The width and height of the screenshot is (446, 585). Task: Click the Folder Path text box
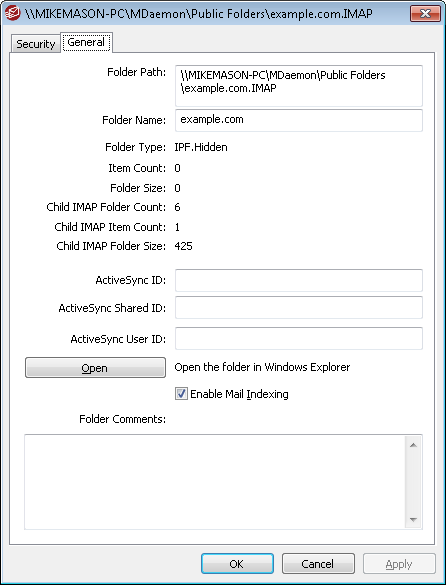[x=299, y=86]
